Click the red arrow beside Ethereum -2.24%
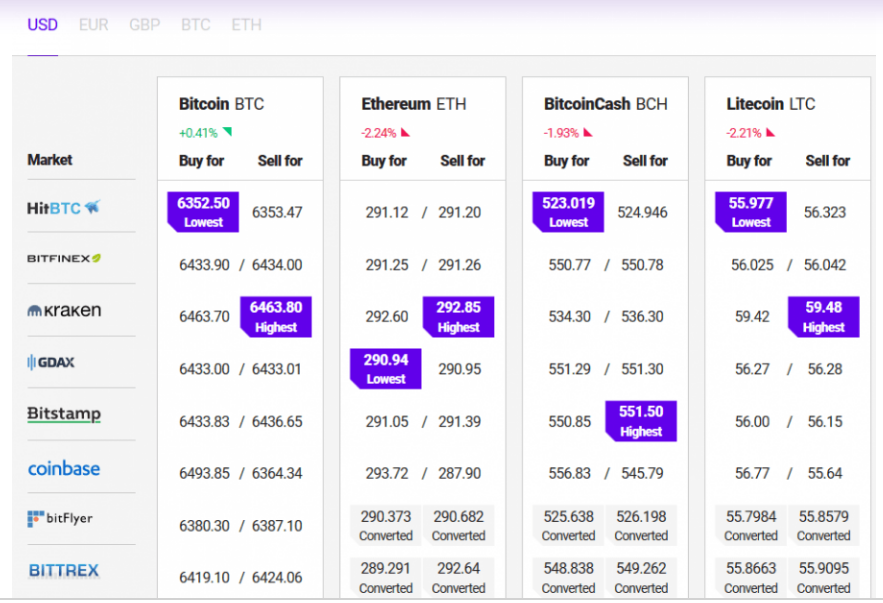 [405, 133]
